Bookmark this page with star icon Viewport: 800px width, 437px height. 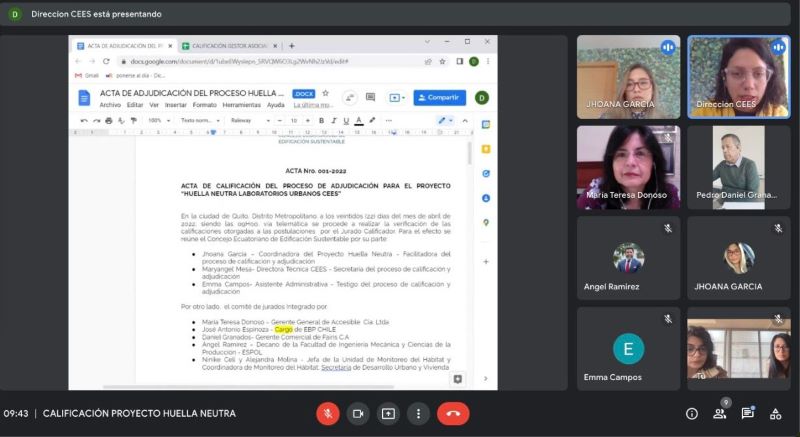click(442, 61)
